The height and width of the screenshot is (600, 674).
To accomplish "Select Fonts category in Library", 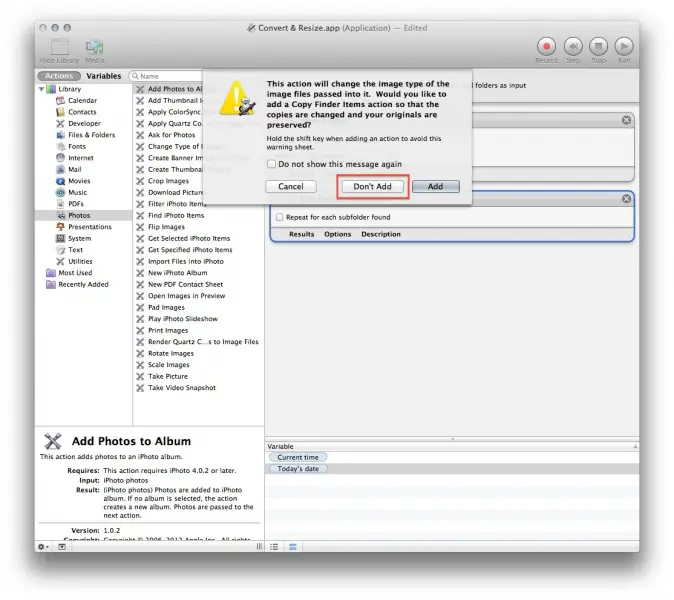I will (77, 146).
